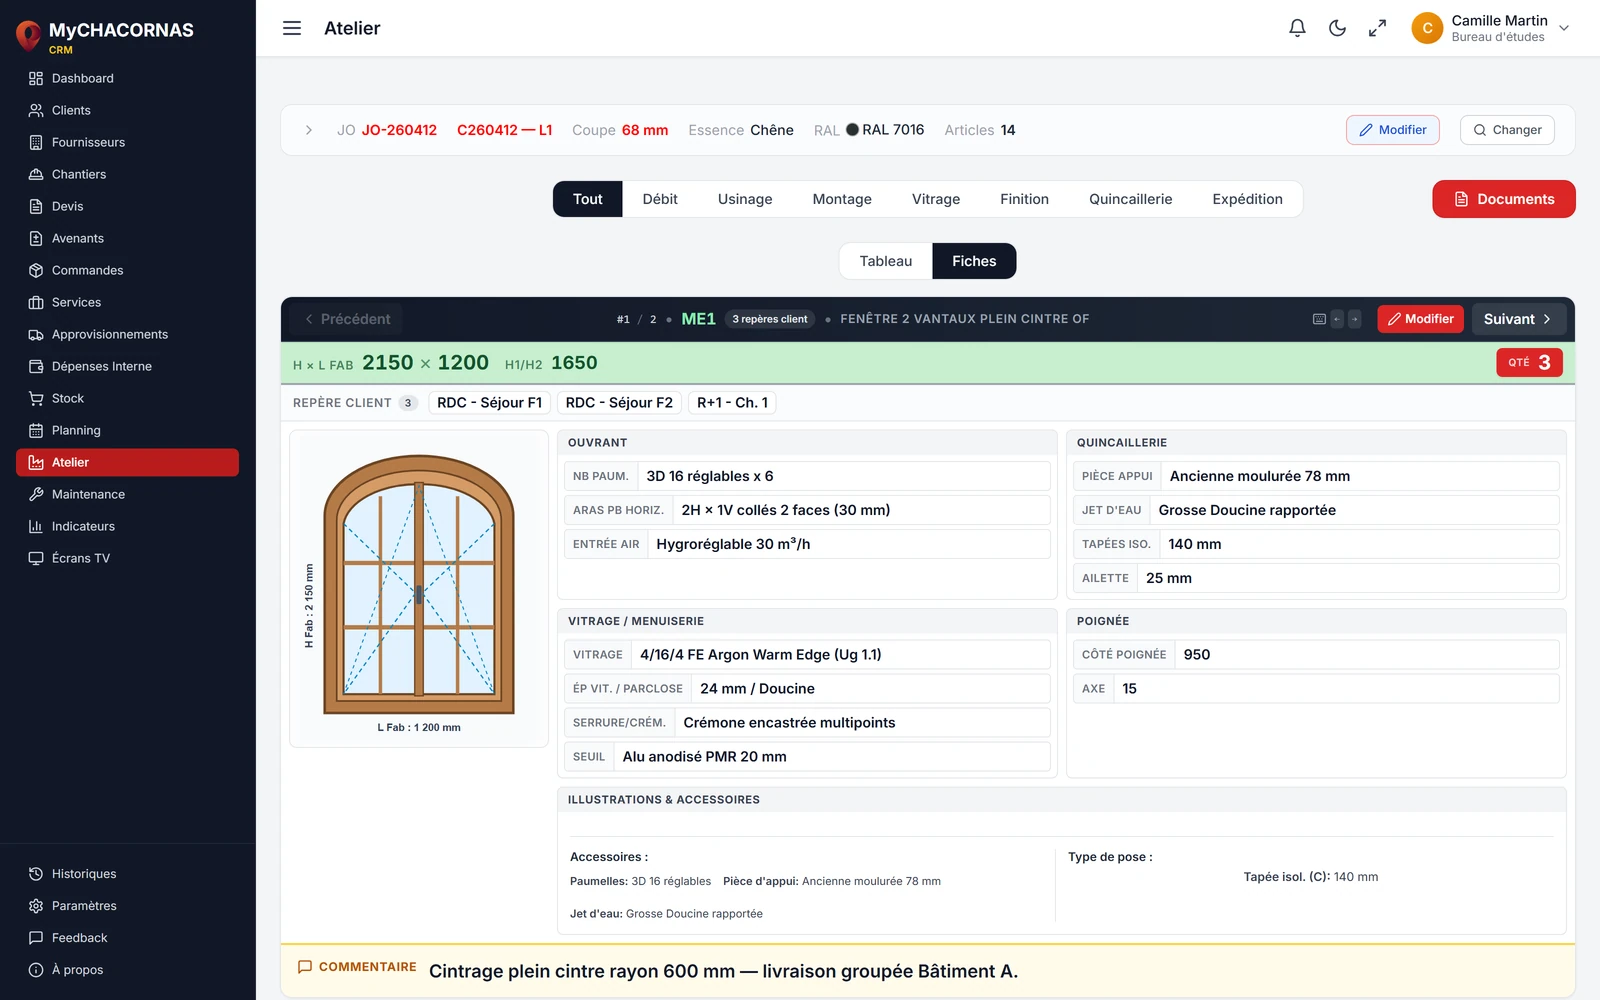Open Maintenance in the sidebar
The height and width of the screenshot is (1000, 1600).
[127, 494]
